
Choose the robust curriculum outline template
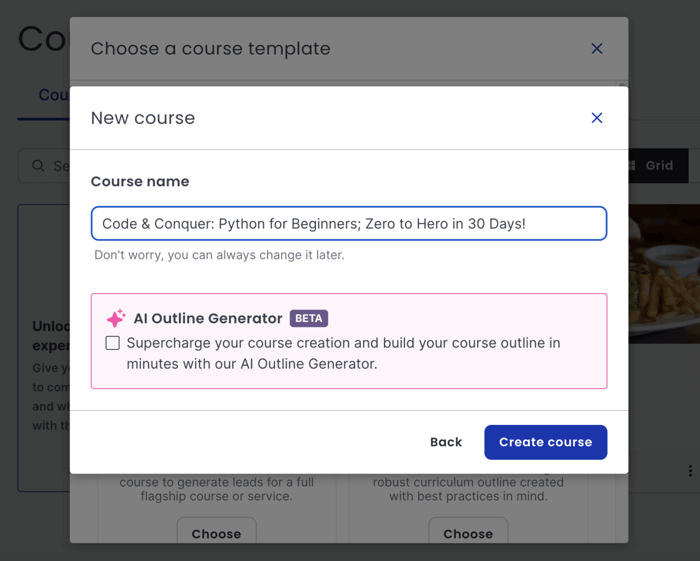468,533
